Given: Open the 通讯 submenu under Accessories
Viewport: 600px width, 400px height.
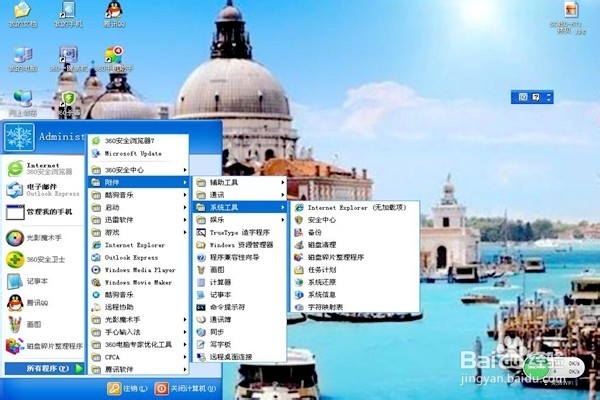Looking at the screenshot, I should (240, 195).
